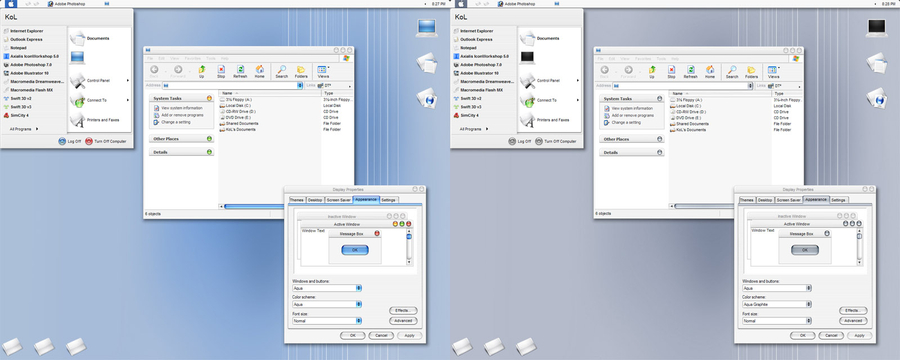This screenshot has width=900, height=360.
Task: Click Forward arrow in blue Aqua Explorer toolbar
Action: [x=178, y=69]
